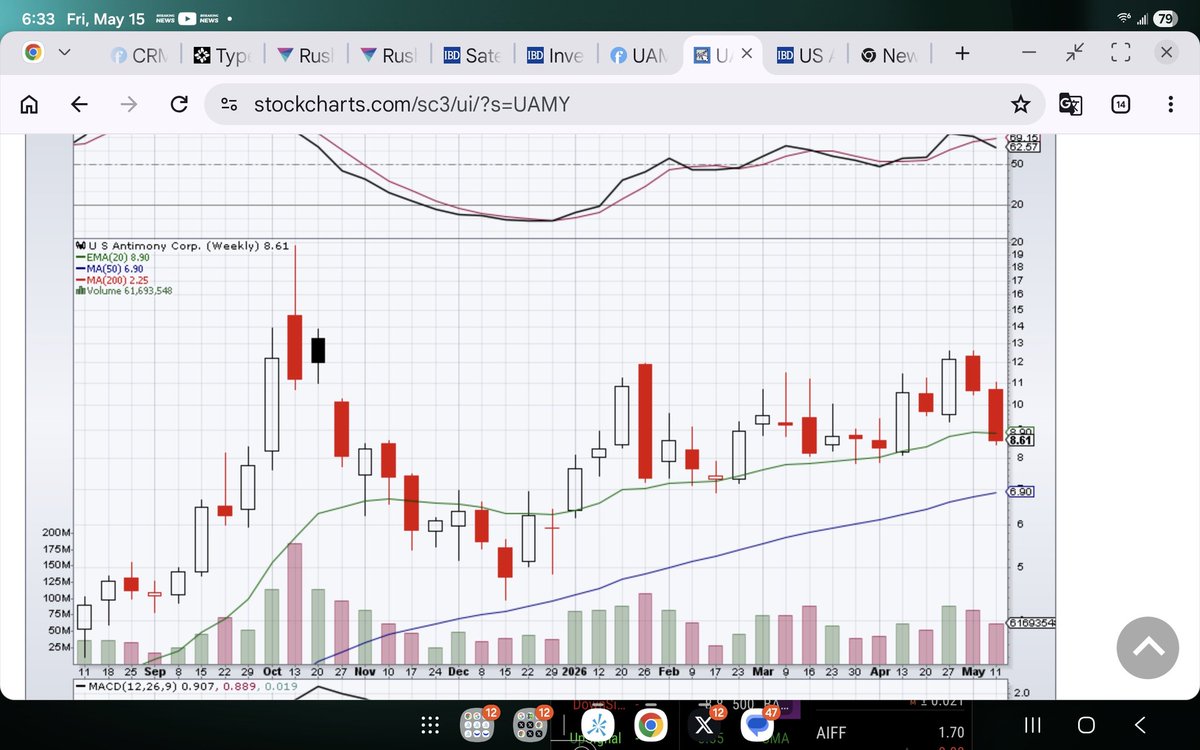Show recent apps with three-bar button
The height and width of the screenshot is (750, 1200).
coord(1033,725)
